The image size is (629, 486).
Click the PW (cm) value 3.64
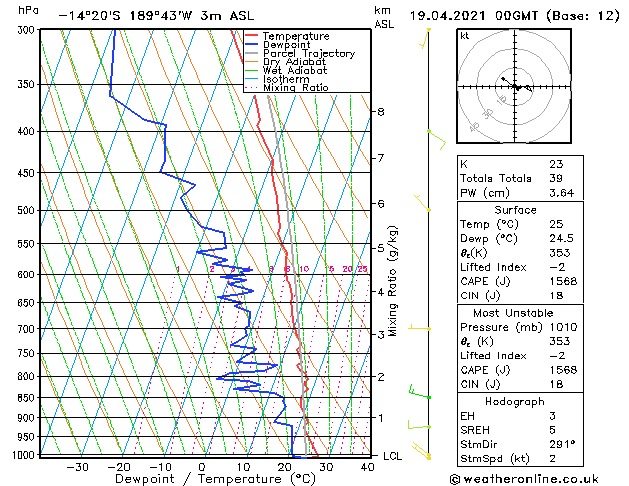562,193
